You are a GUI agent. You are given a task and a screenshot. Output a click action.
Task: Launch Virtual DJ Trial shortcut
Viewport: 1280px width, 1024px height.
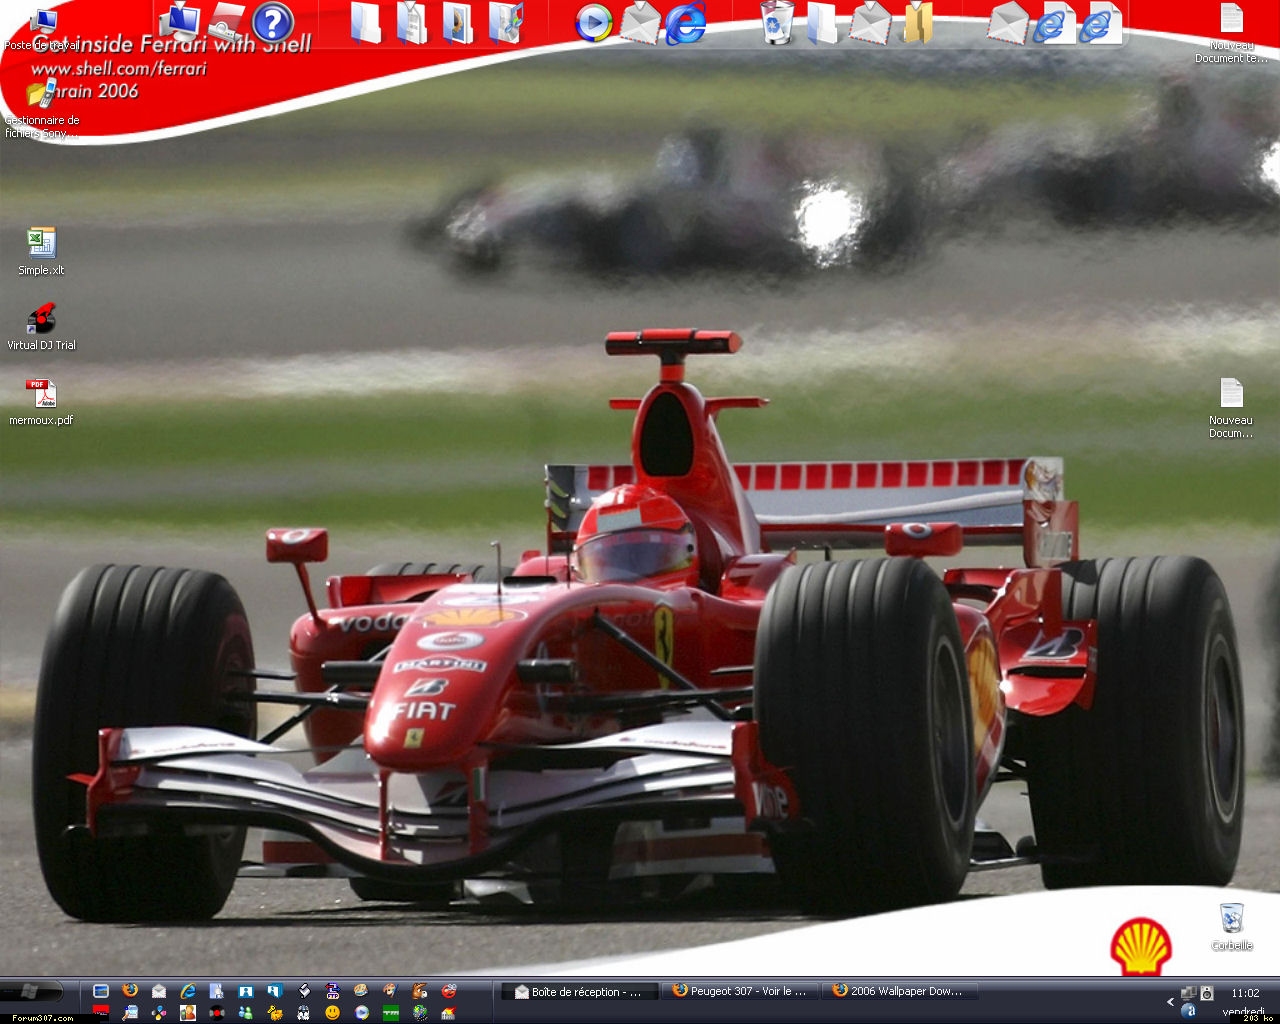coord(41,320)
